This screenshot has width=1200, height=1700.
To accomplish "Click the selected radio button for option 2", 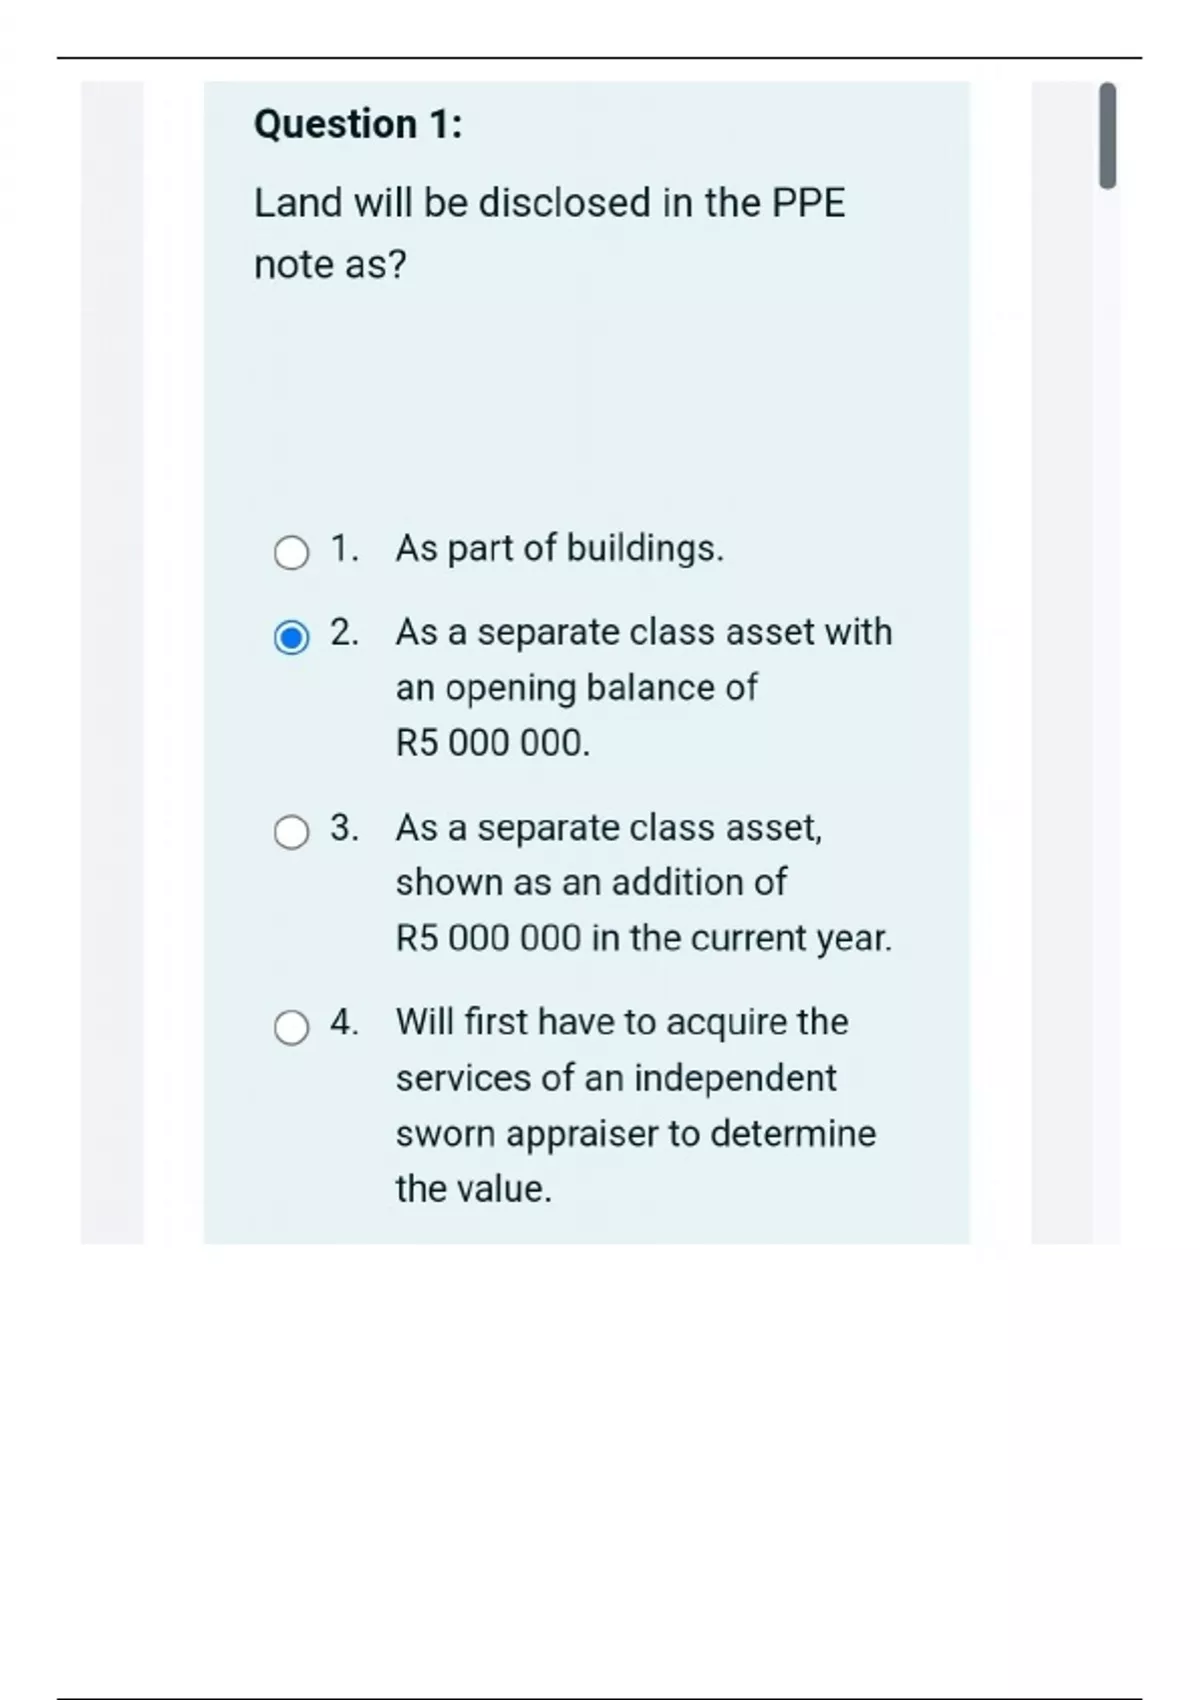I will (x=291, y=637).
